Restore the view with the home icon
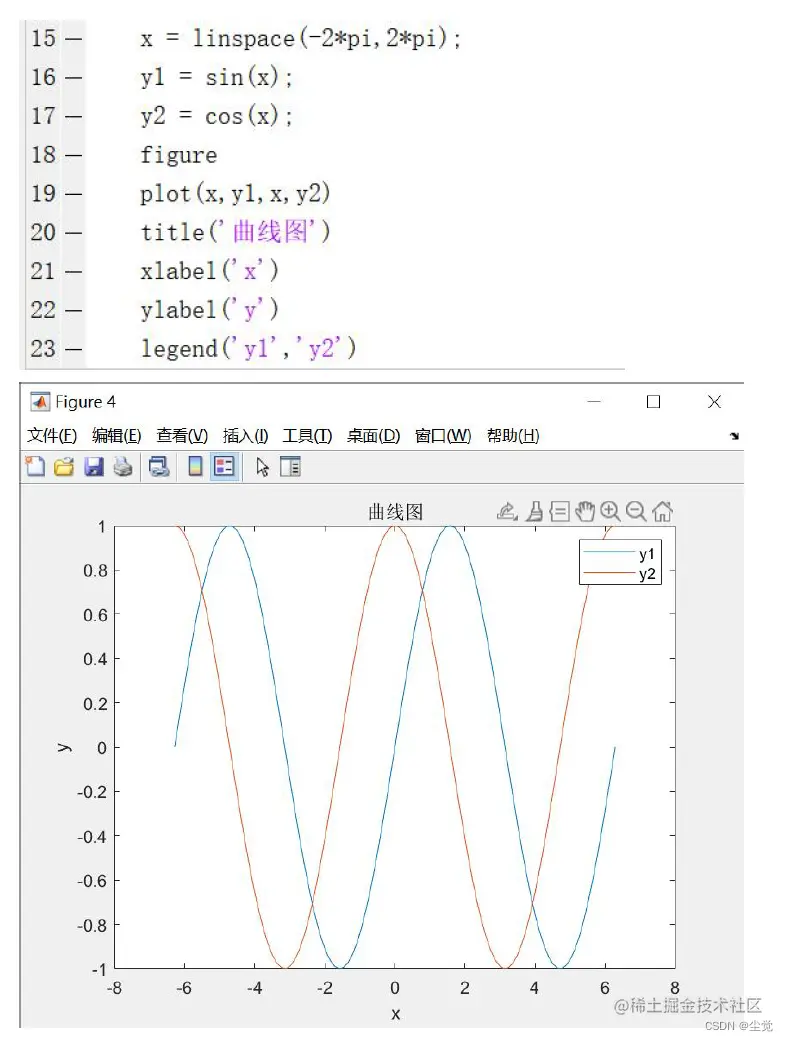Screen dimensions: 788x1041 pyautogui.click(x=662, y=511)
